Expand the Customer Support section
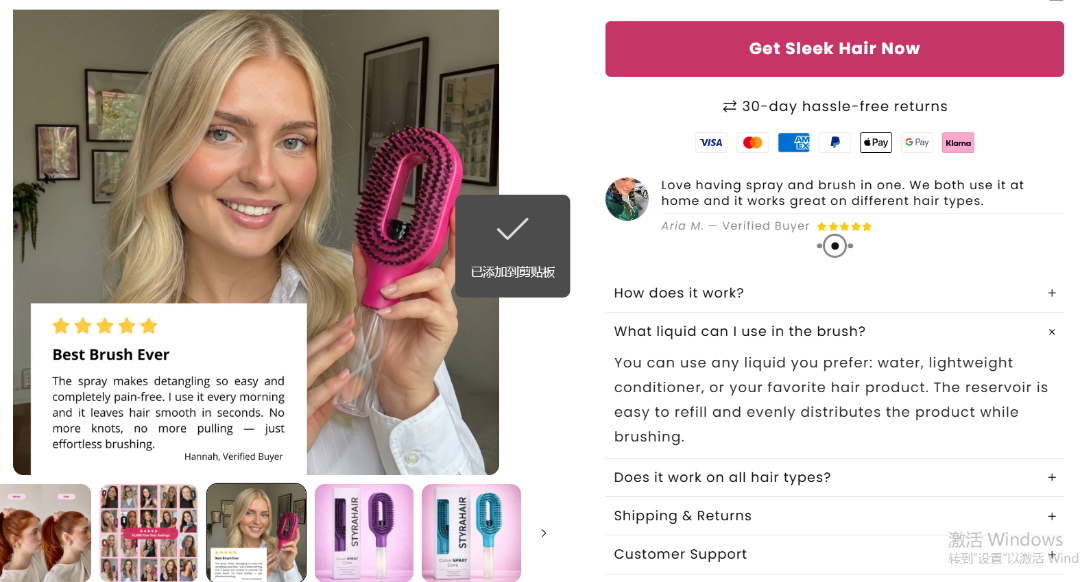Image resolution: width=1080 pixels, height=582 pixels. [834, 554]
